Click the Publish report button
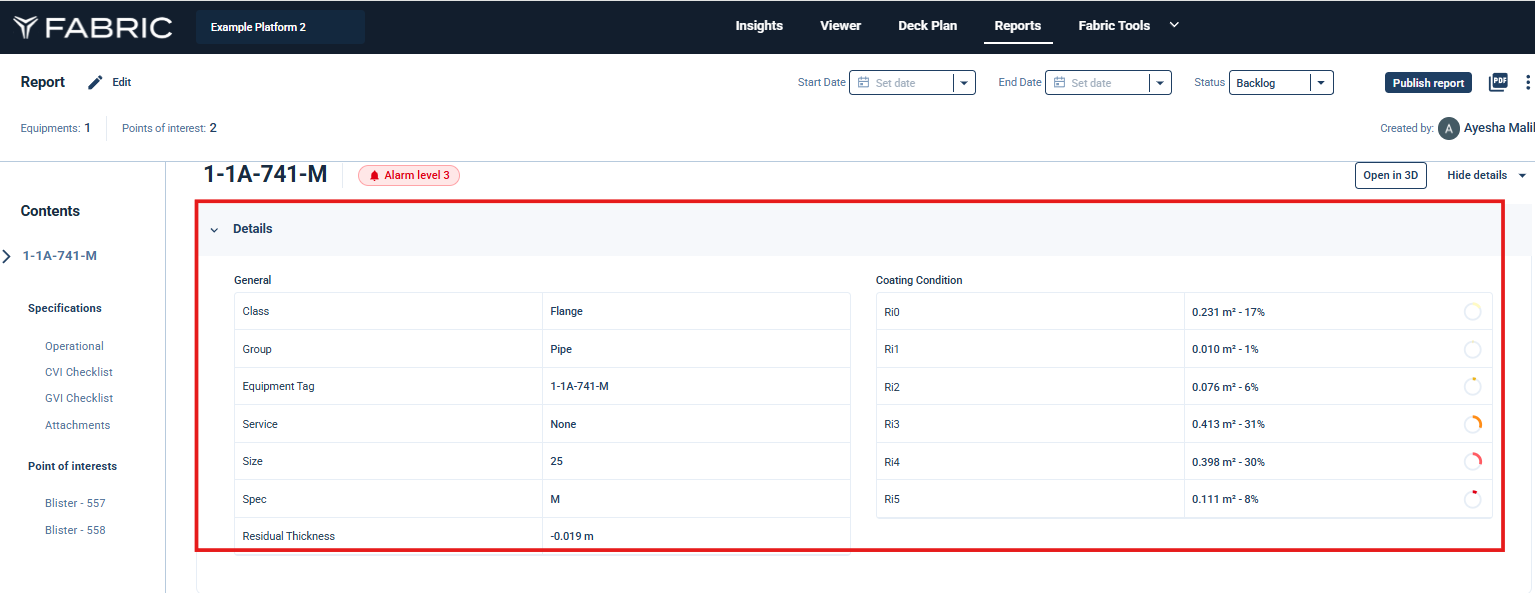 point(1428,83)
